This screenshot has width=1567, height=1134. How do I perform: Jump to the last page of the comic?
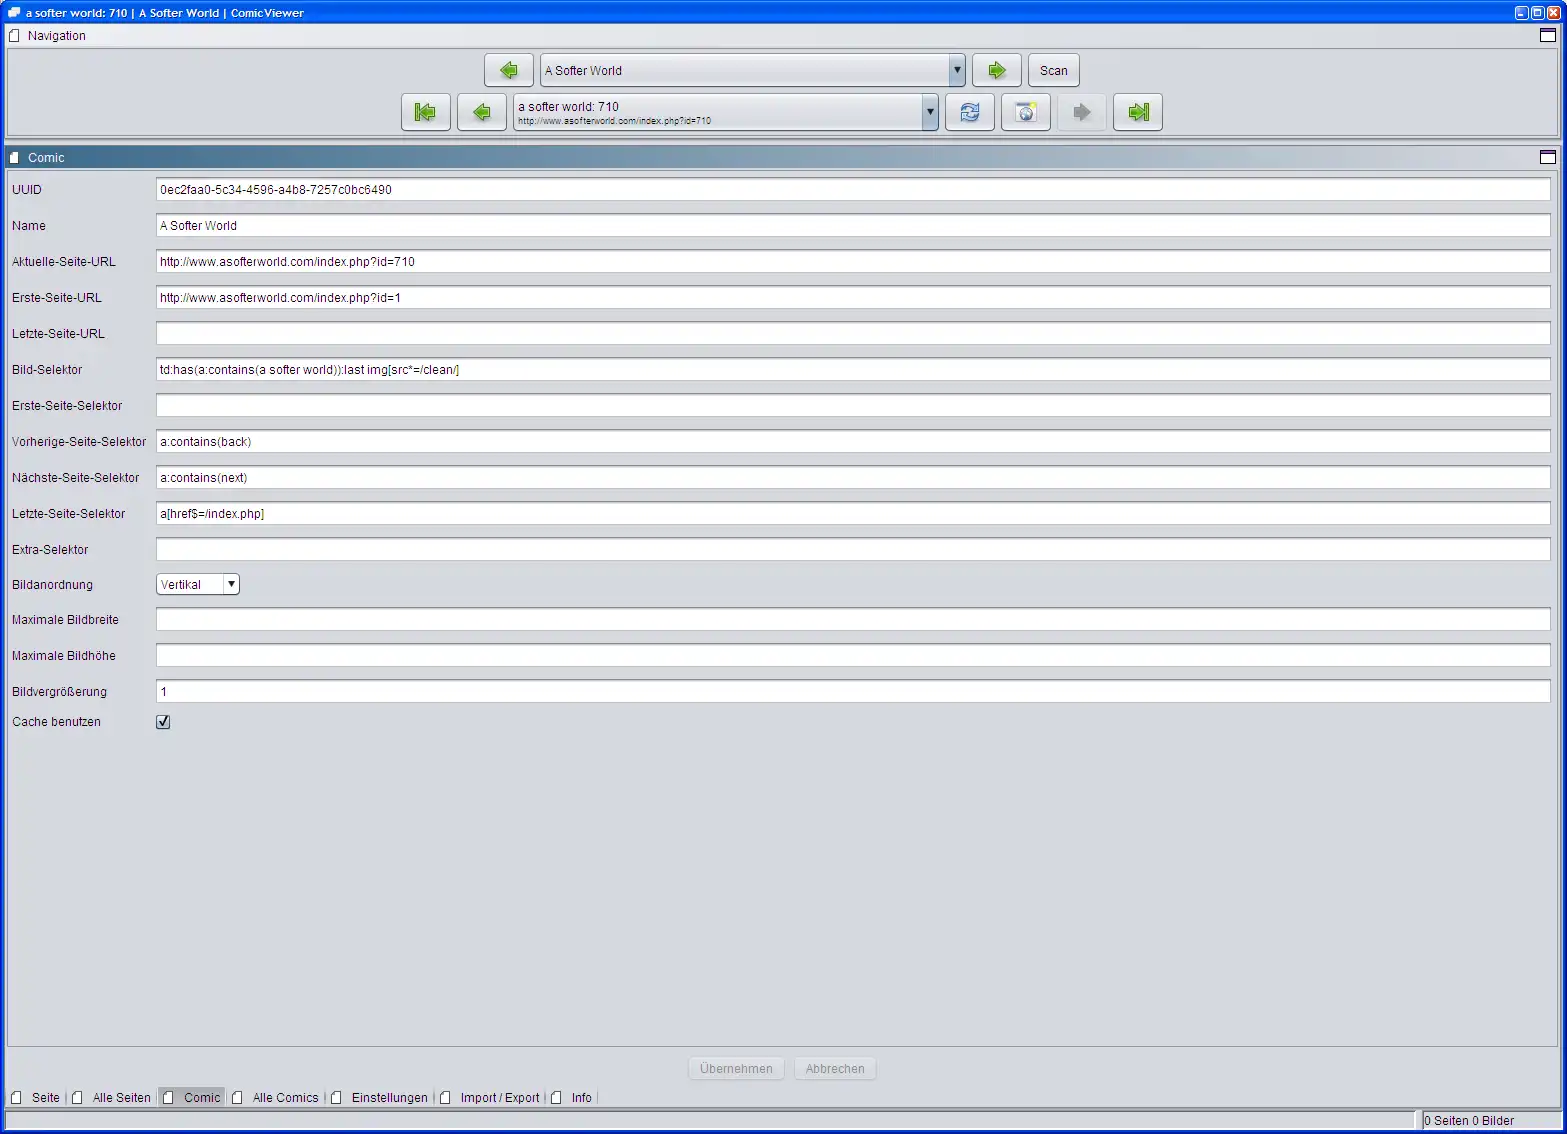tap(1138, 112)
